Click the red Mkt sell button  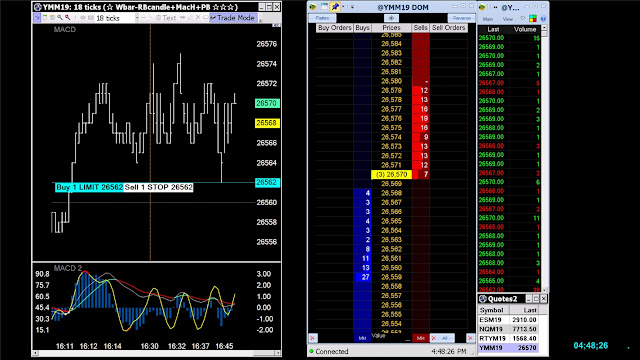pos(420,338)
